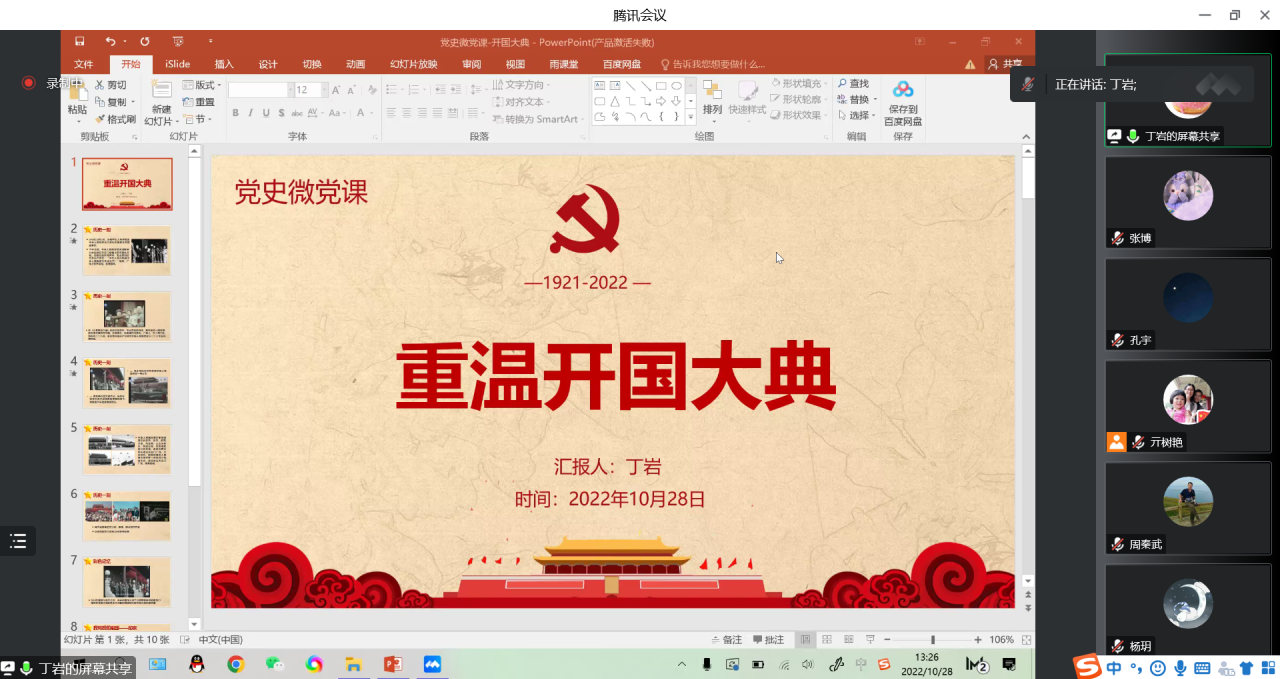This screenshot has height=679, width=1280.
Task: Expand the shapes gallery more arrow
Action: coord(690,116)
